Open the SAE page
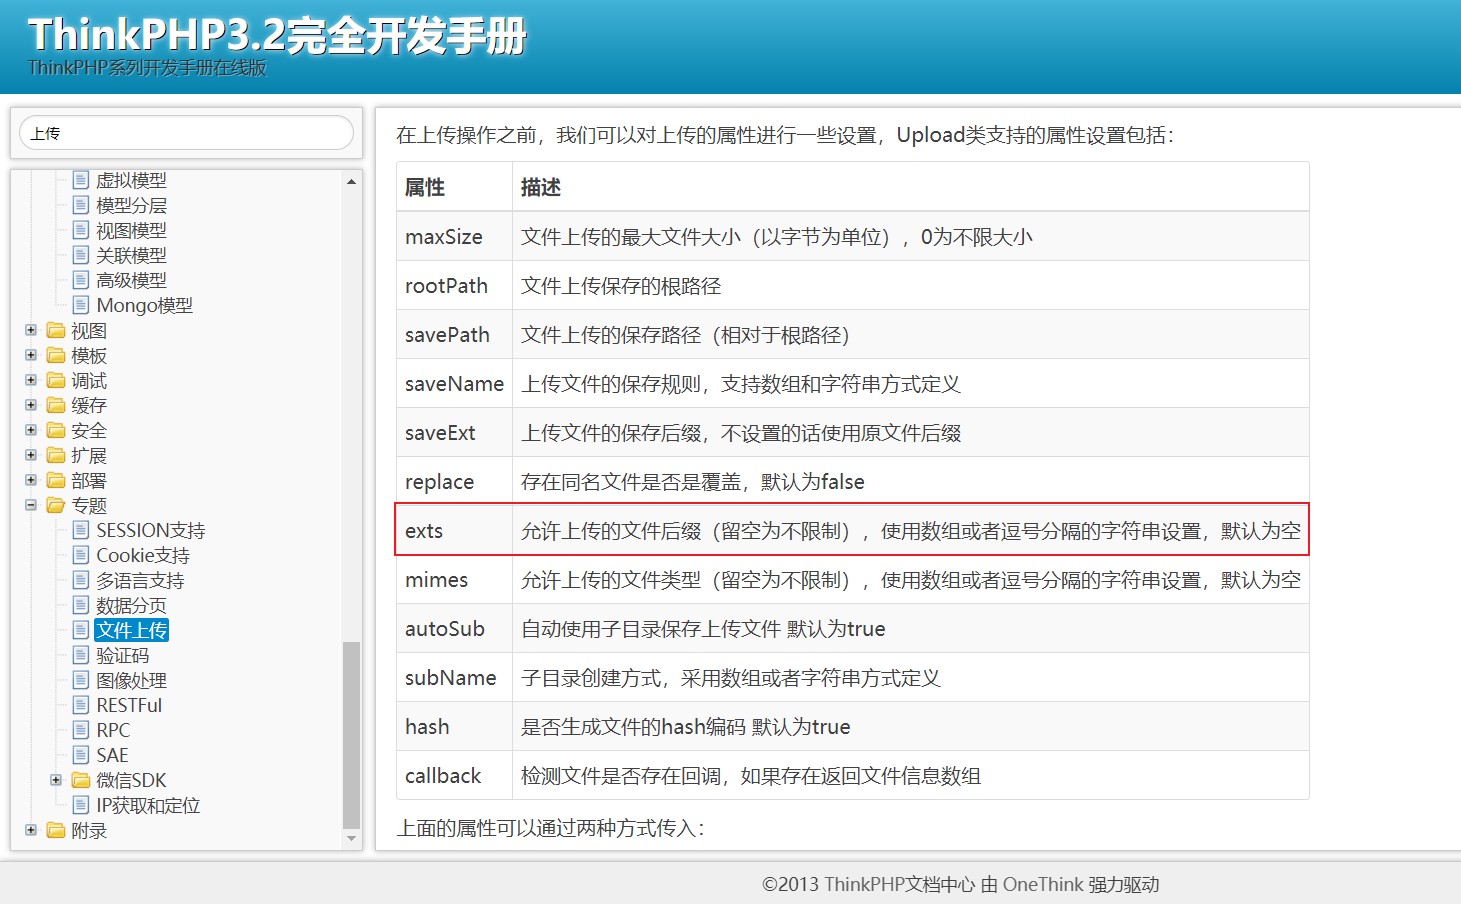This screenshot has width=1461, height=904. (x=112, y=755)
